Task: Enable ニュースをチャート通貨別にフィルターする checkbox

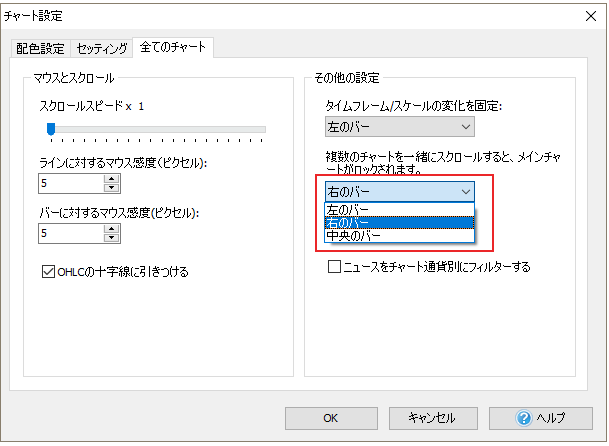Action: [x=335, y=267]
